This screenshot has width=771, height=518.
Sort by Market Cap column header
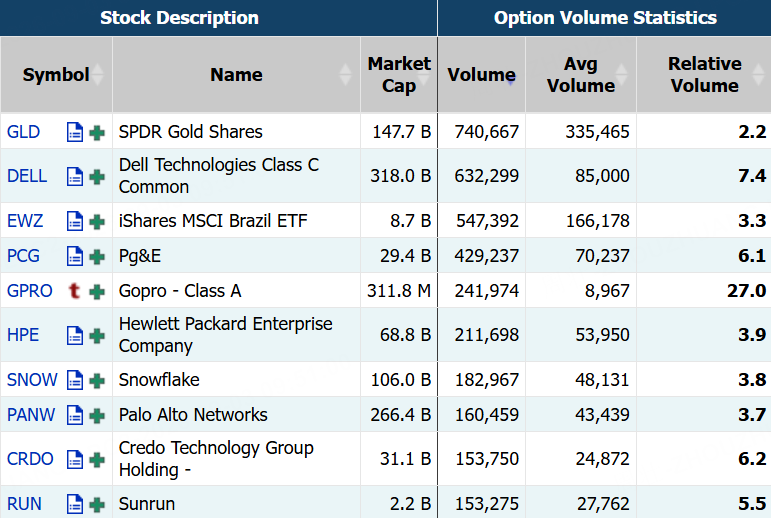click(x=399, y=75)
